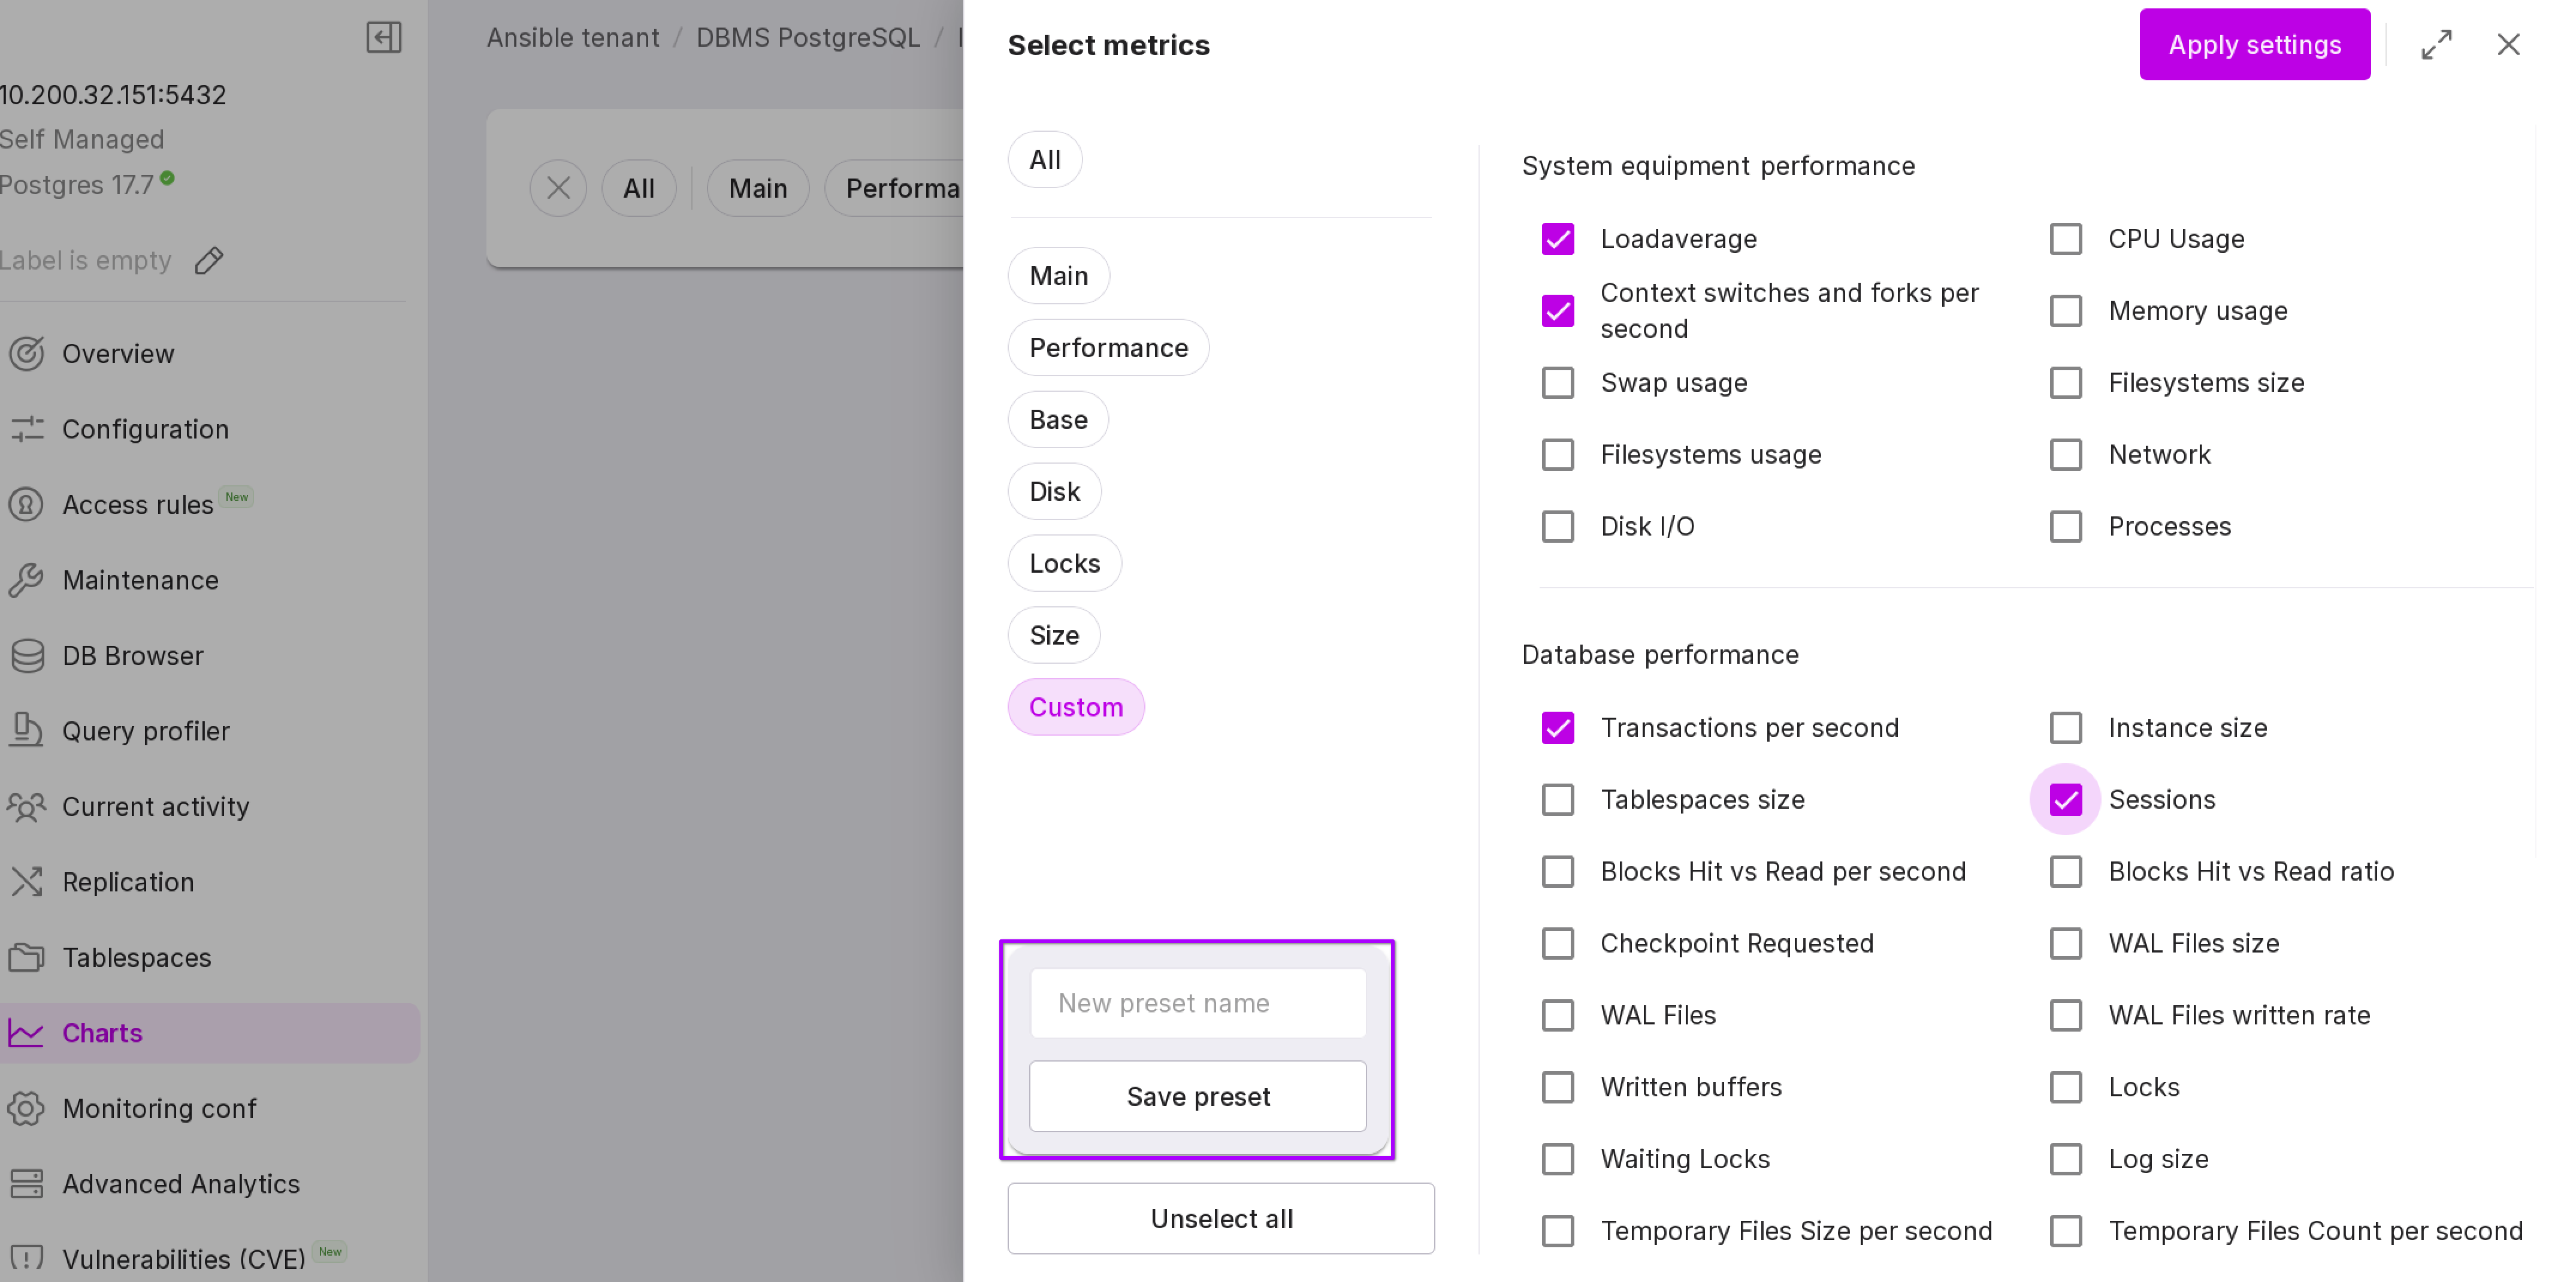Focus the New preset name field
The width and height of the screenshot is (2576, 1282).
click(x=1197, y=1003)
